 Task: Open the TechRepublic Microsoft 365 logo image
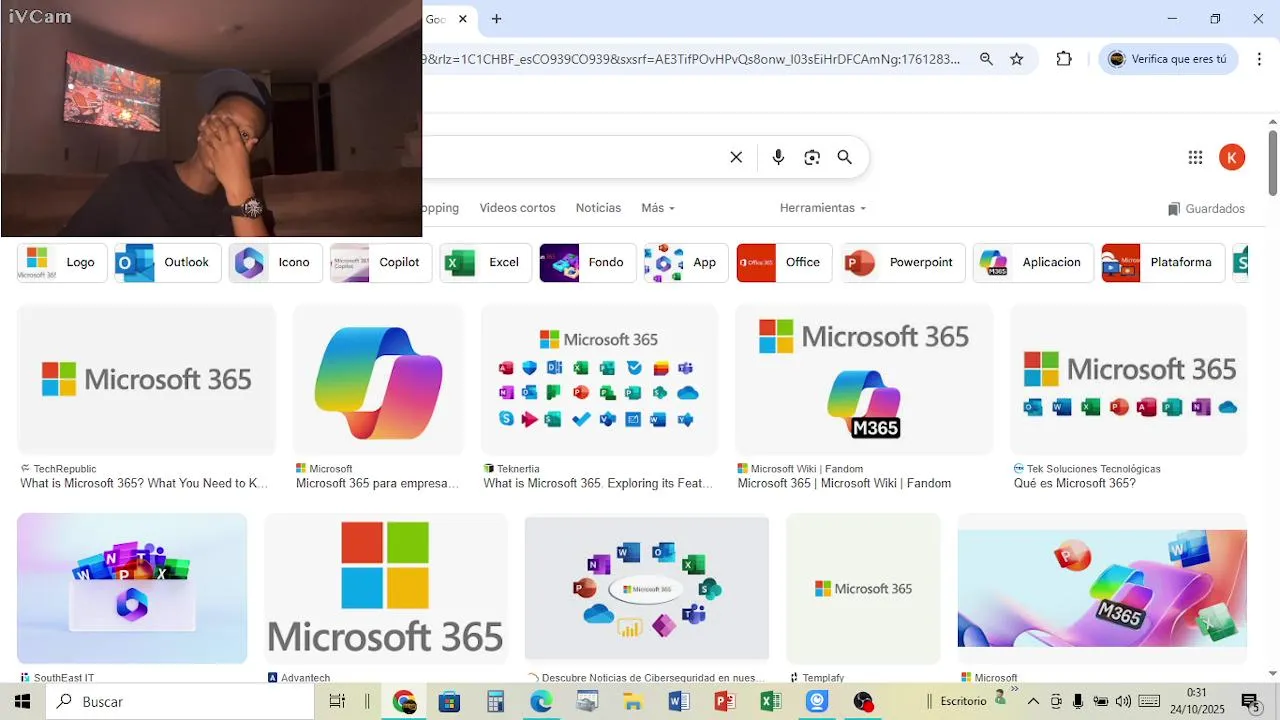(x=146, y=380)
